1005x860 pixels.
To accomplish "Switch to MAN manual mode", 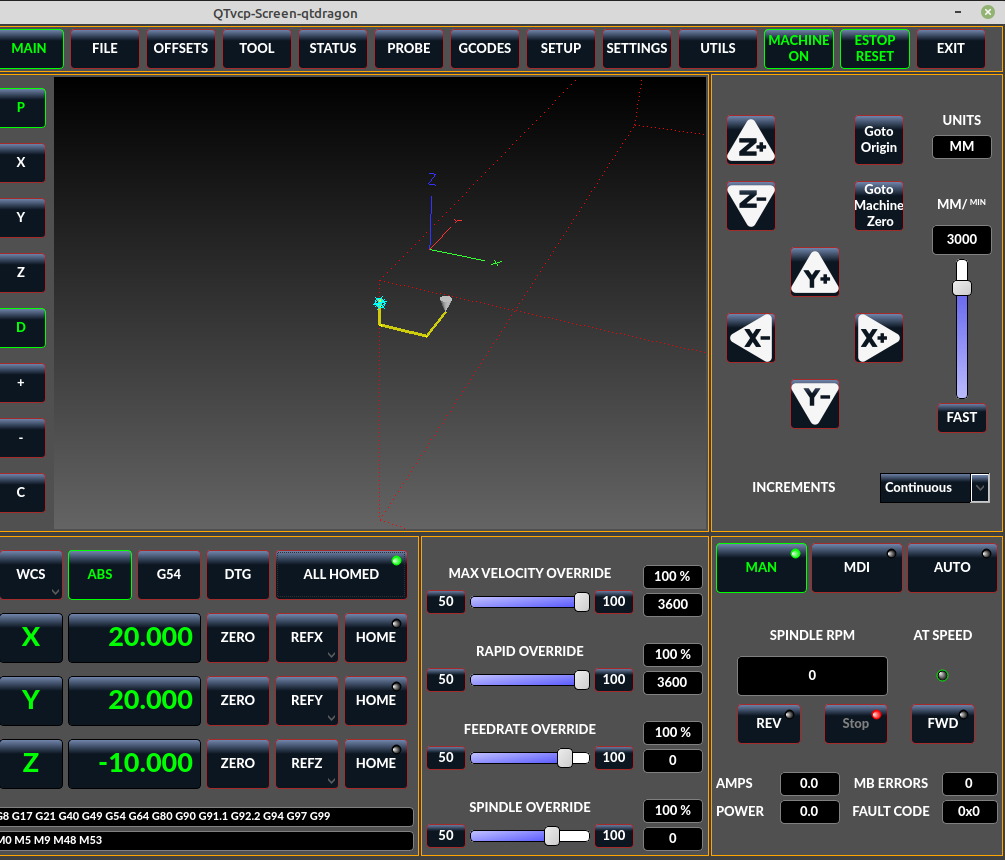I will coord(761,568).
